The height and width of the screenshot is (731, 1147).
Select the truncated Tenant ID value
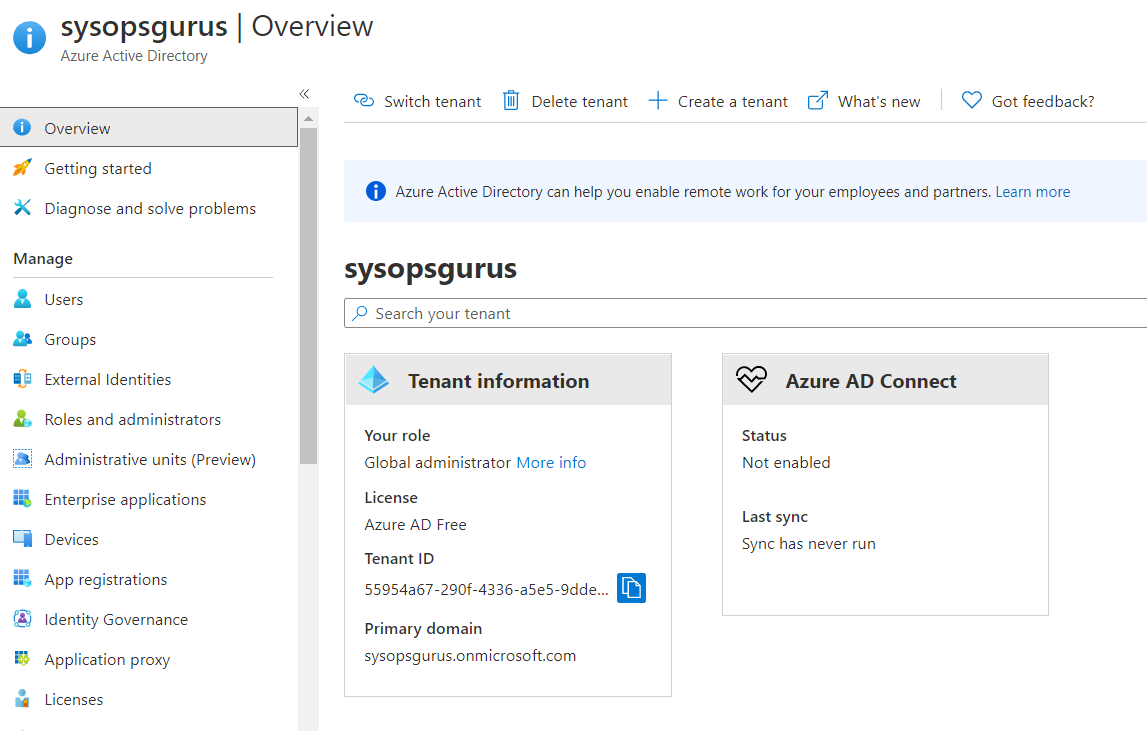tap(486, 589)
